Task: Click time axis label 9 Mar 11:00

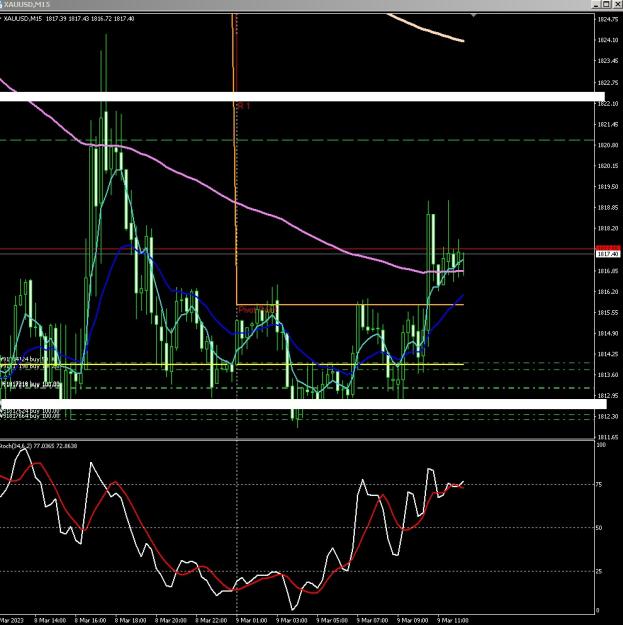Action: [x=452, y=621]
